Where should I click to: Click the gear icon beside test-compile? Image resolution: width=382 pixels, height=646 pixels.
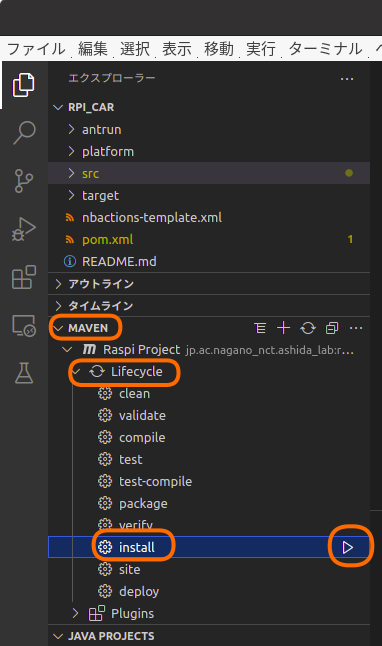pos(105,481)
